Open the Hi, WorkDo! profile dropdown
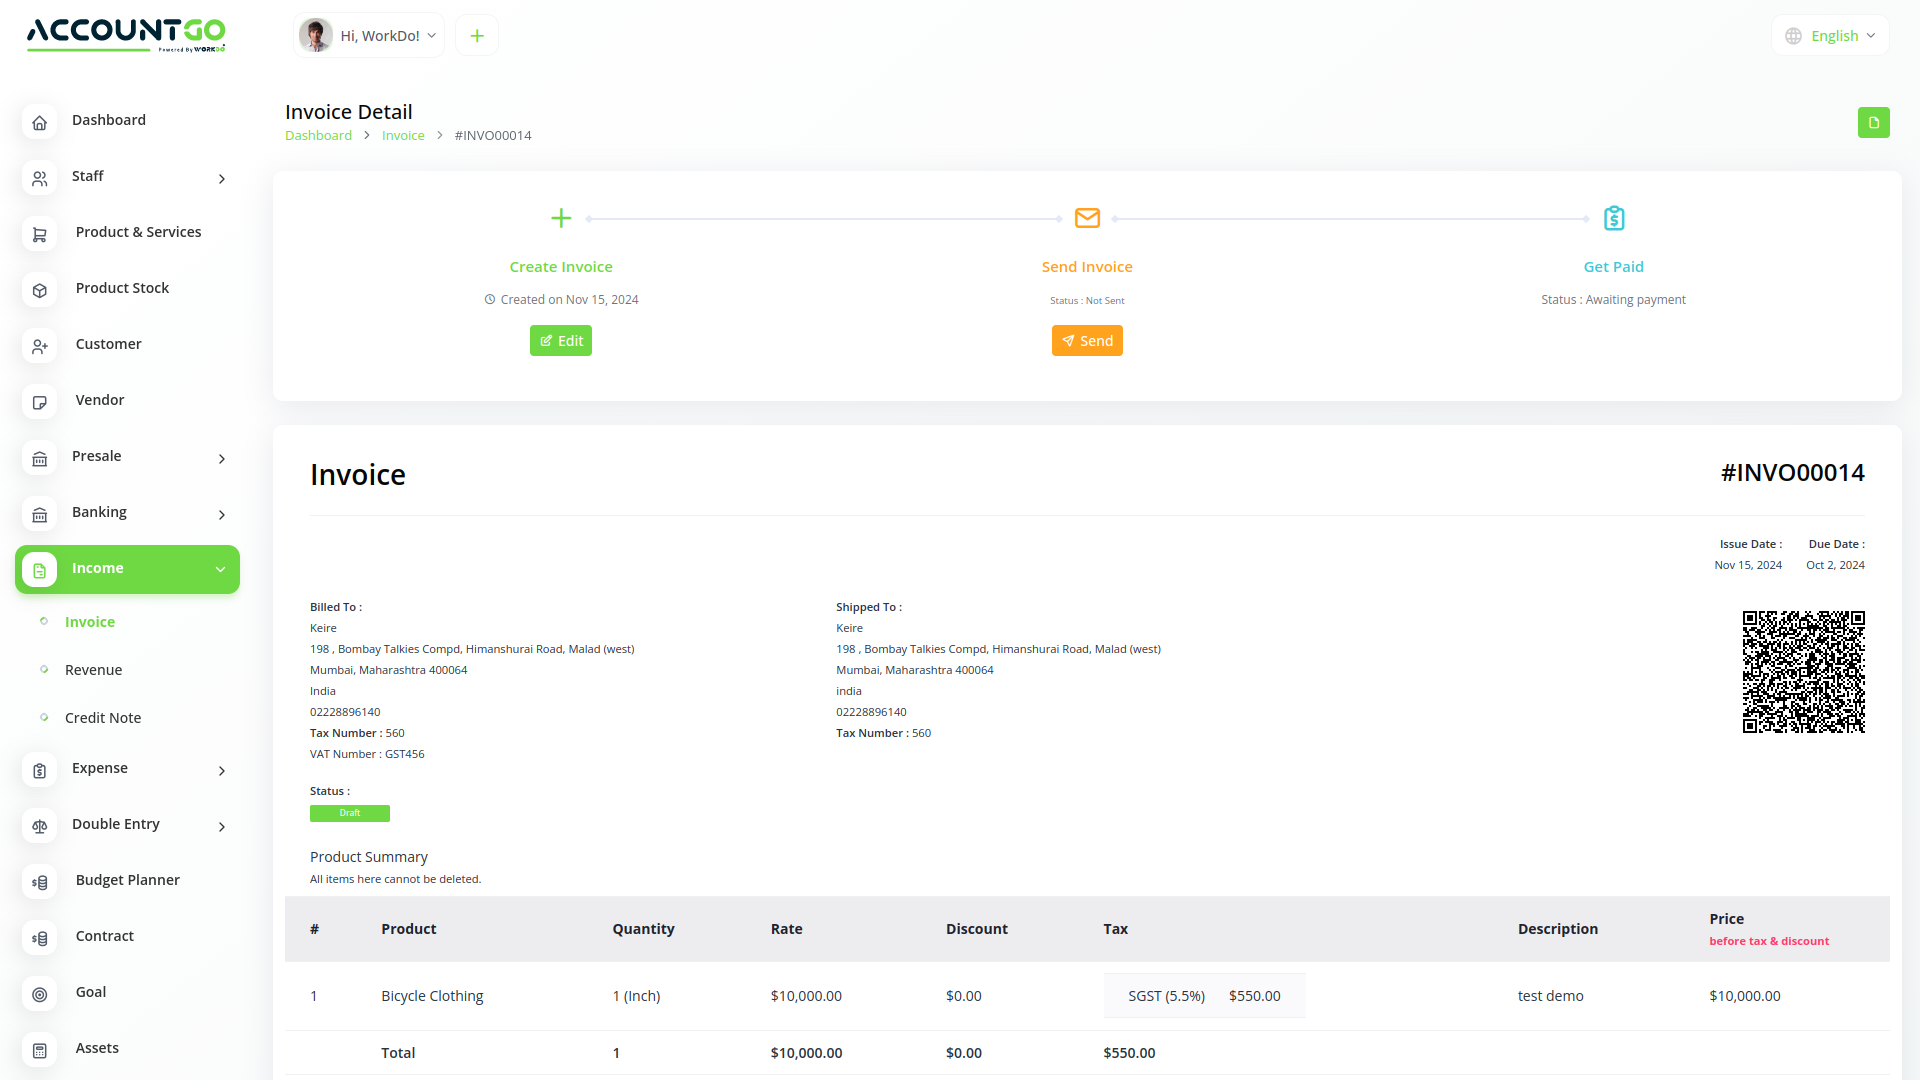Viewport: 1920px width, 1080px height. coord(368,35)
